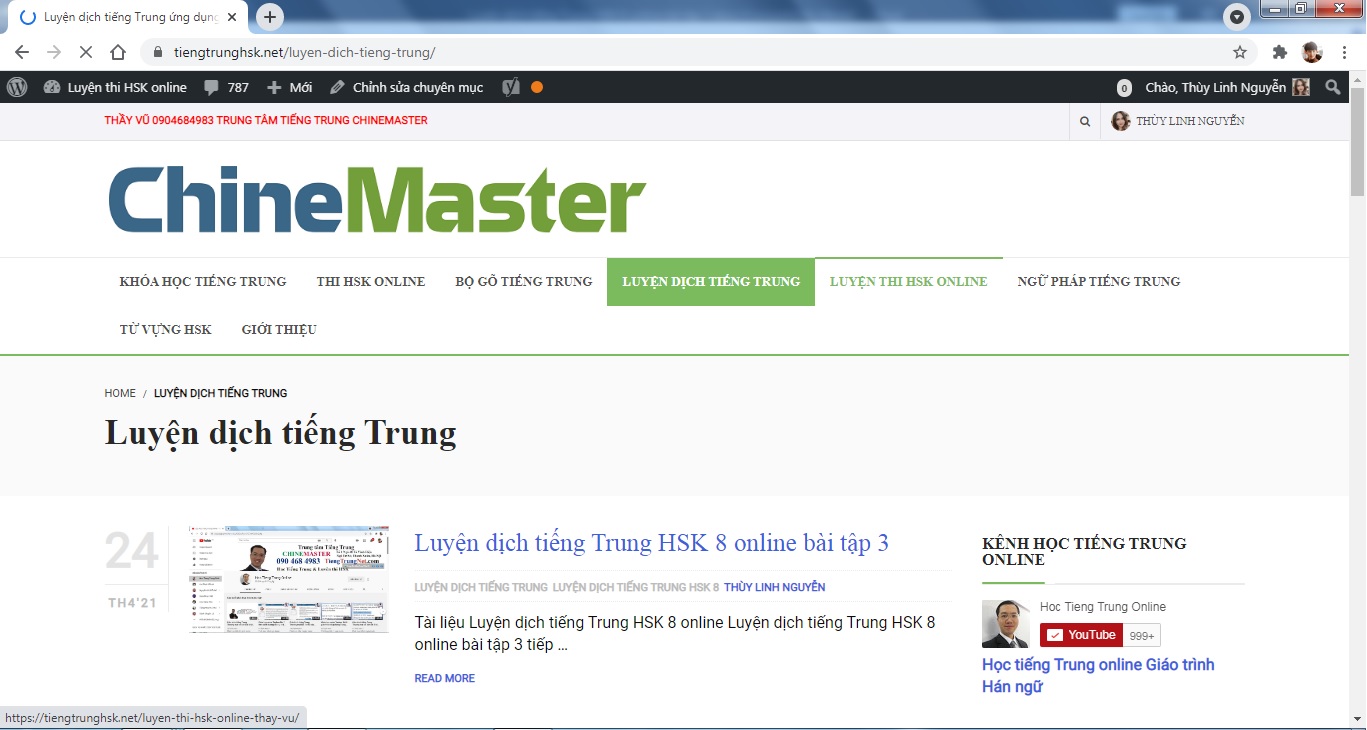Open Học tiếng Trung online Giáo trình Hán ngữ link
Image resolution: width=1367 pixels, height=730 pixels.
coord(1098,675)
